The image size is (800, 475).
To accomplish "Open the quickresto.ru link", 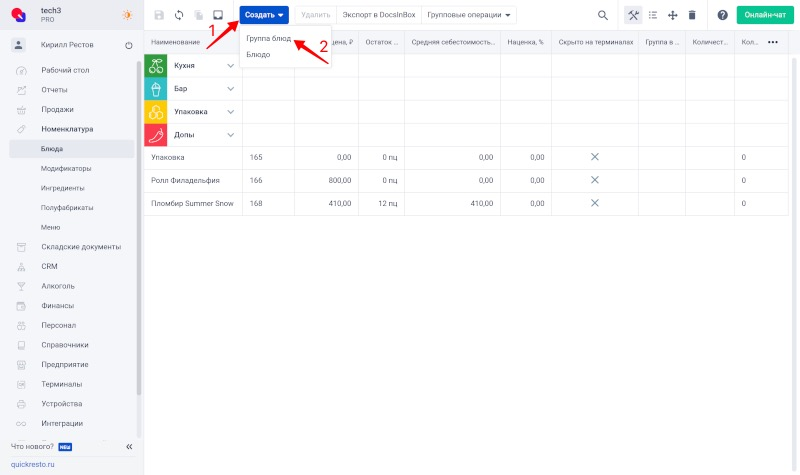I will pos(33,464).
